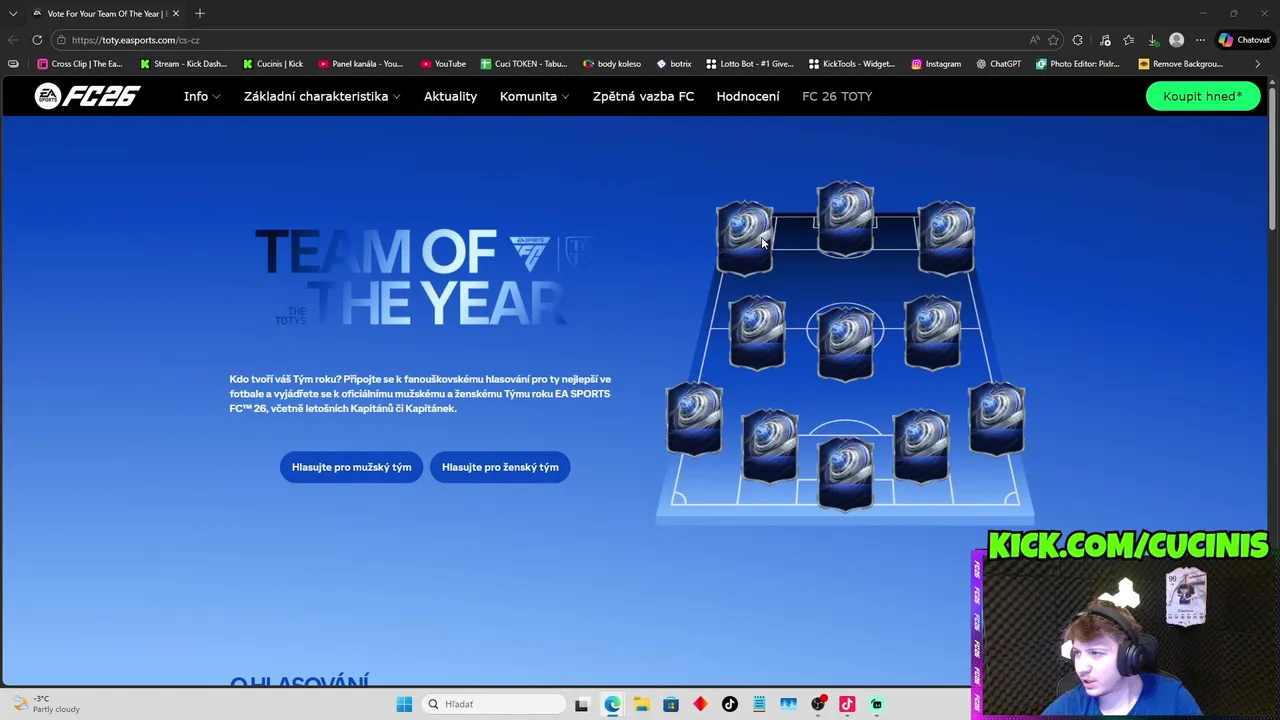Open a new browser tab
Screen dimensions: 1280x720
click(x=200, y=14)
